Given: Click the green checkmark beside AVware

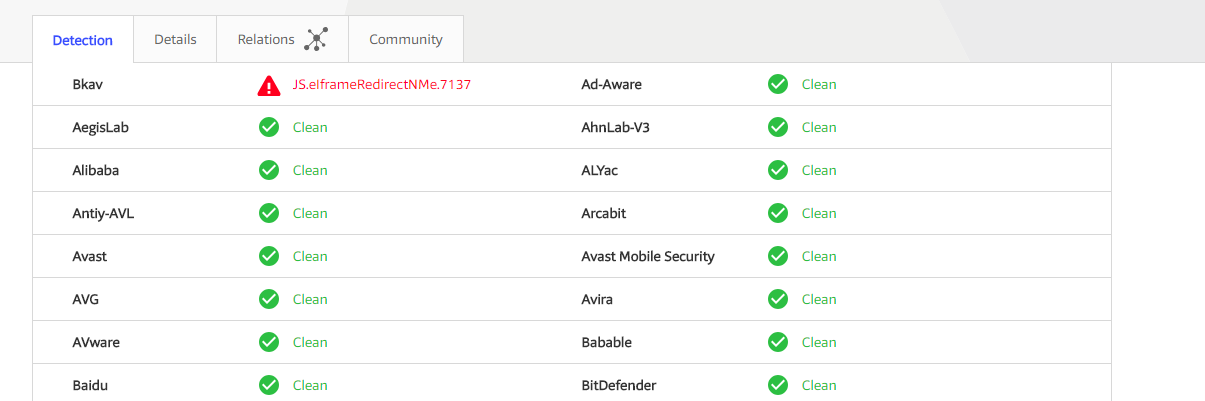Looking at the screenshot, I should click(x=269, y=342).
